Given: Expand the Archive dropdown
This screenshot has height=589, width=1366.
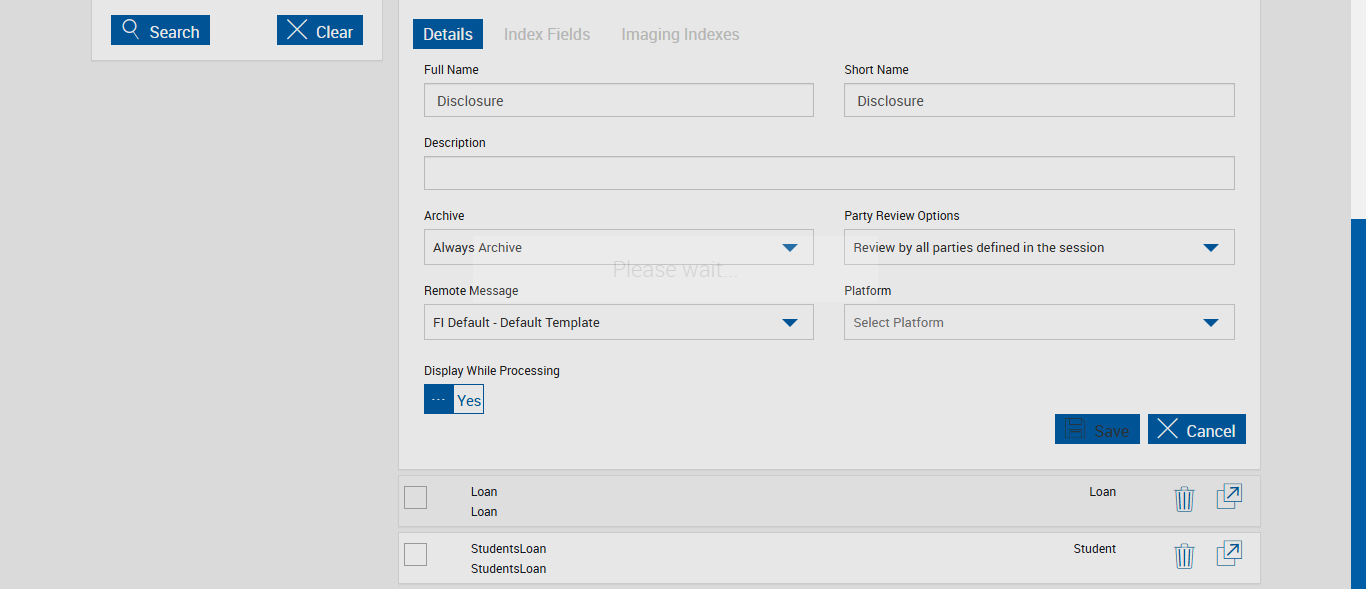Looking at the screenshot, I should pyautogui.click(x=618, y=248).
